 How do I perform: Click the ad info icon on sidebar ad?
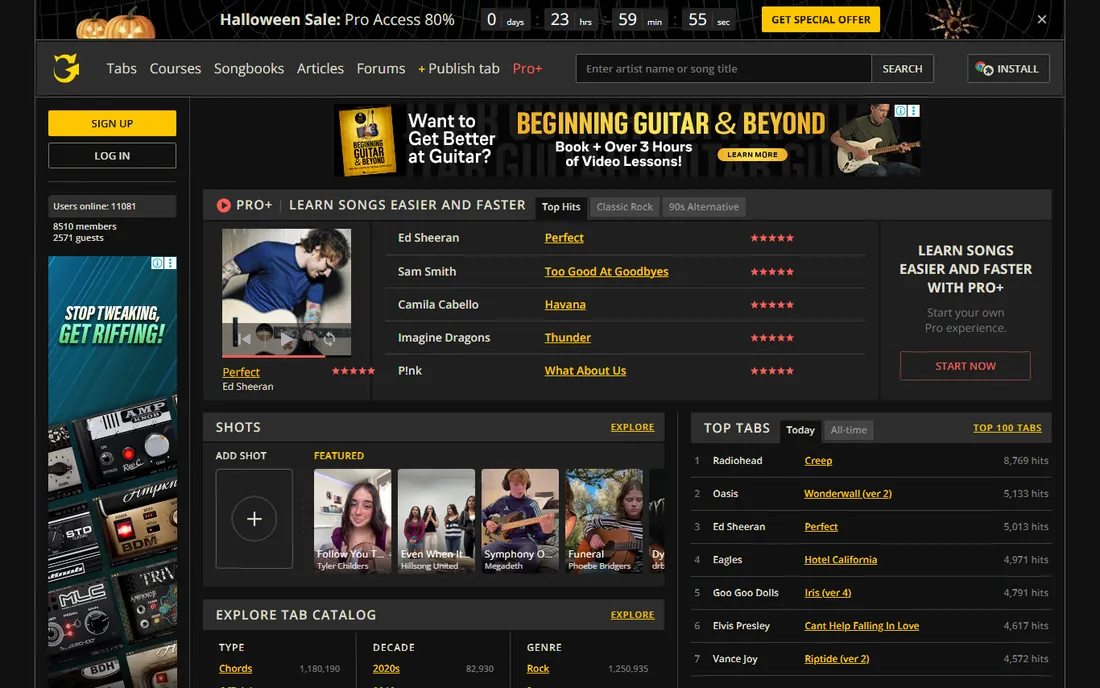coord(157,263)
